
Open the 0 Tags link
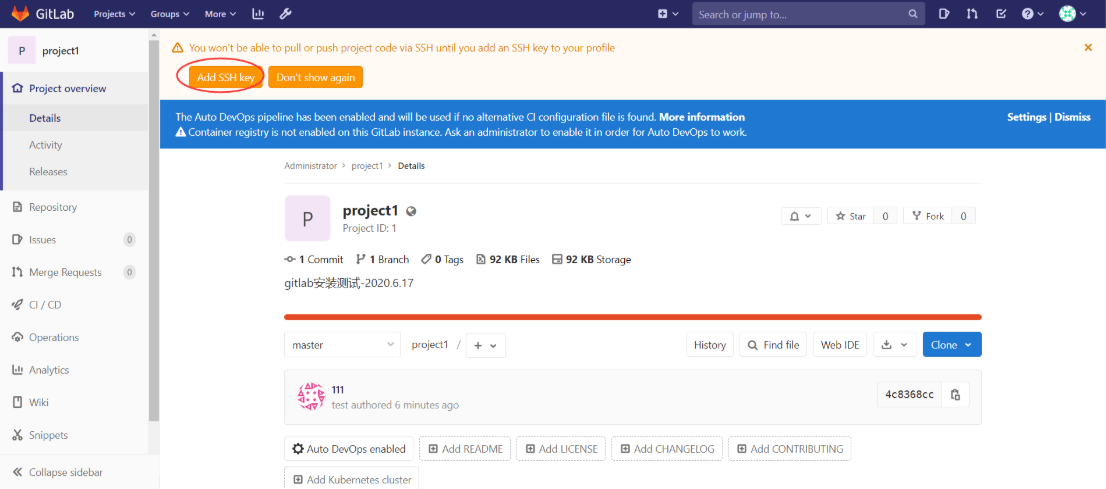(442, 260)
